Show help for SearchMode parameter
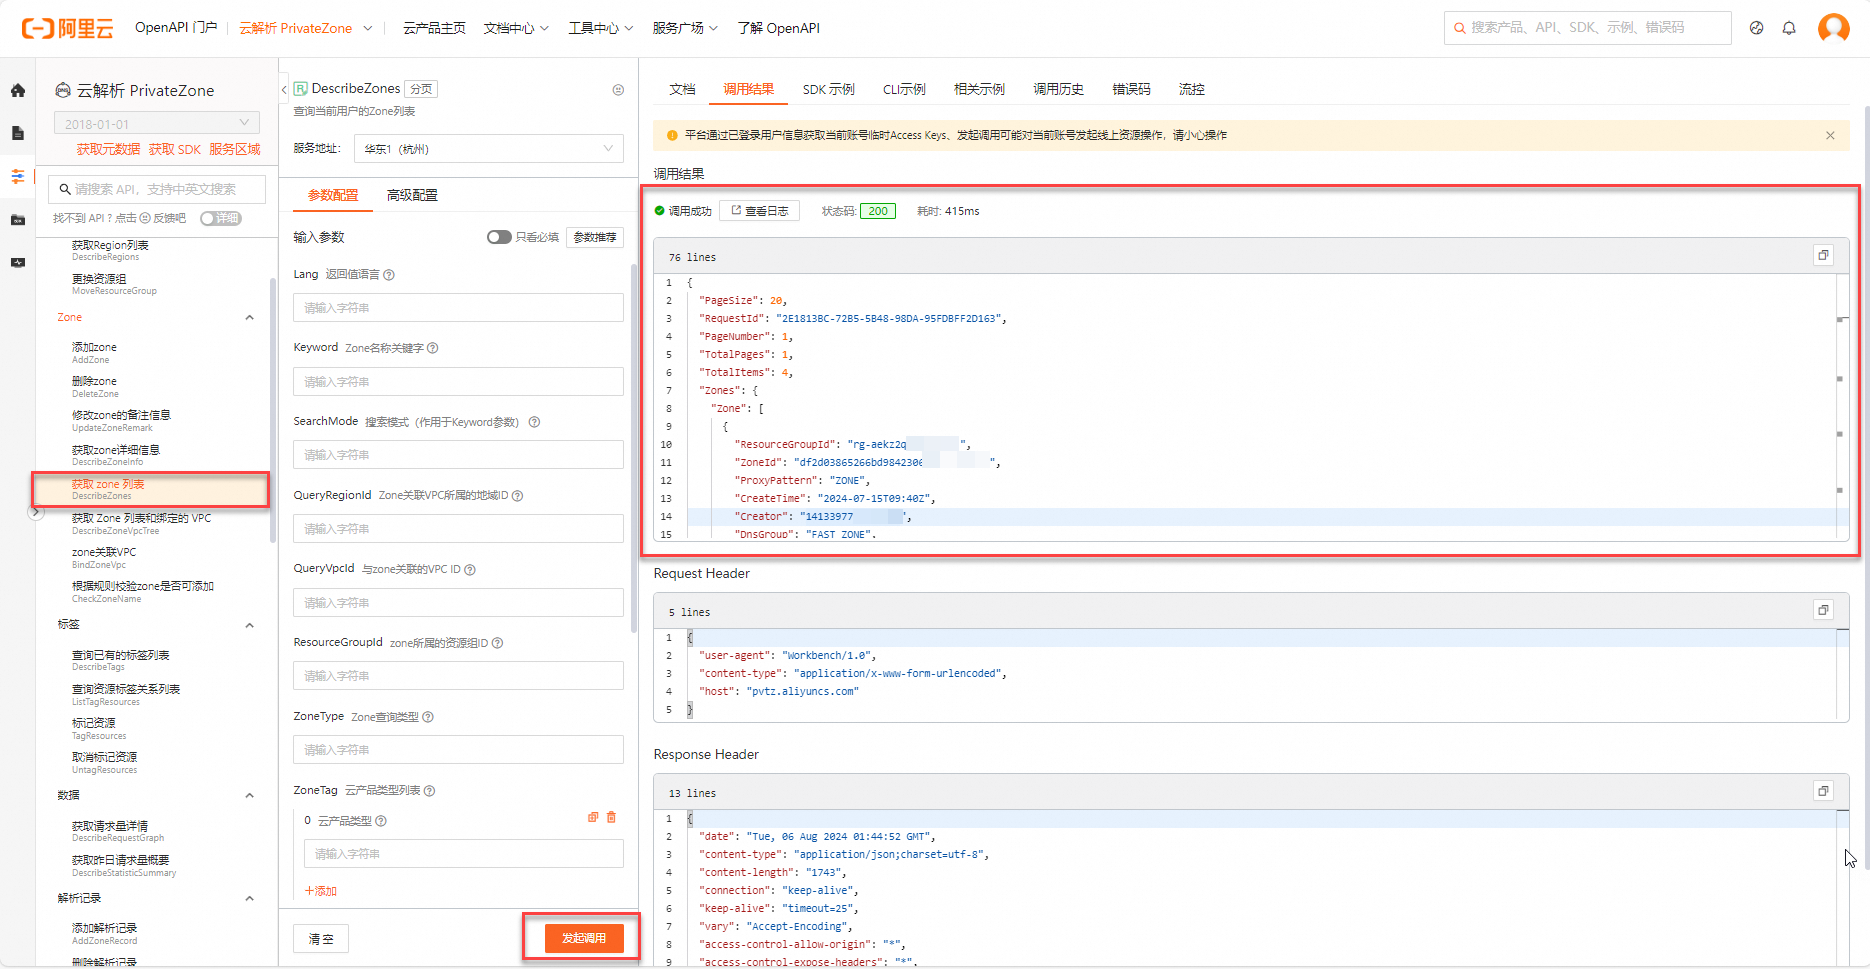Image resolution: width=1870 pixels, height=969 pixels. 534,422
